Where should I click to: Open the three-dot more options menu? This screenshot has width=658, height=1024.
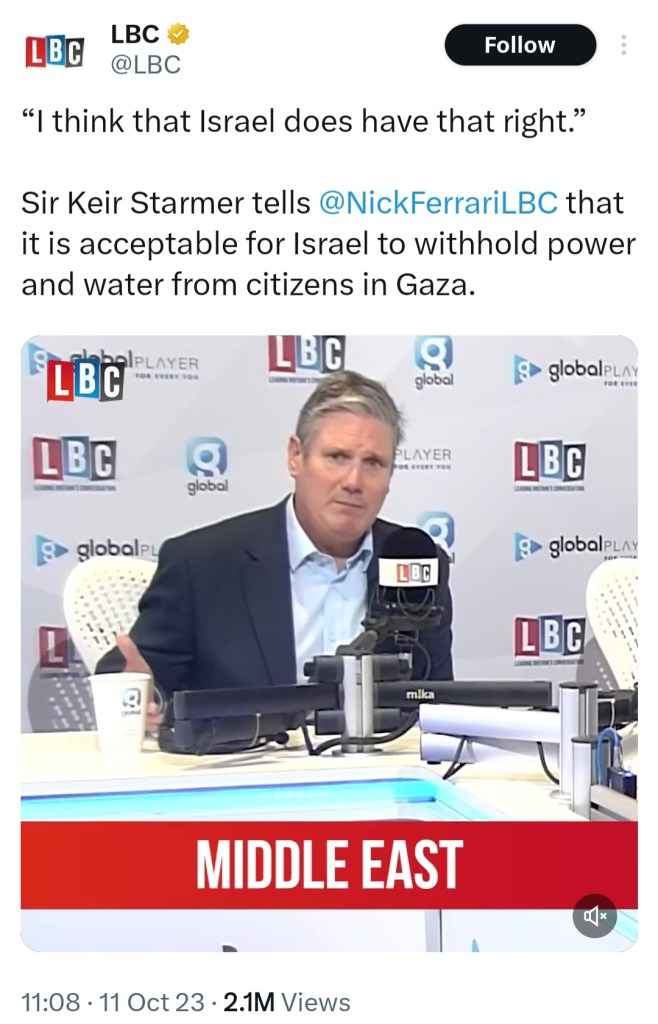click(x=623, y=44)
